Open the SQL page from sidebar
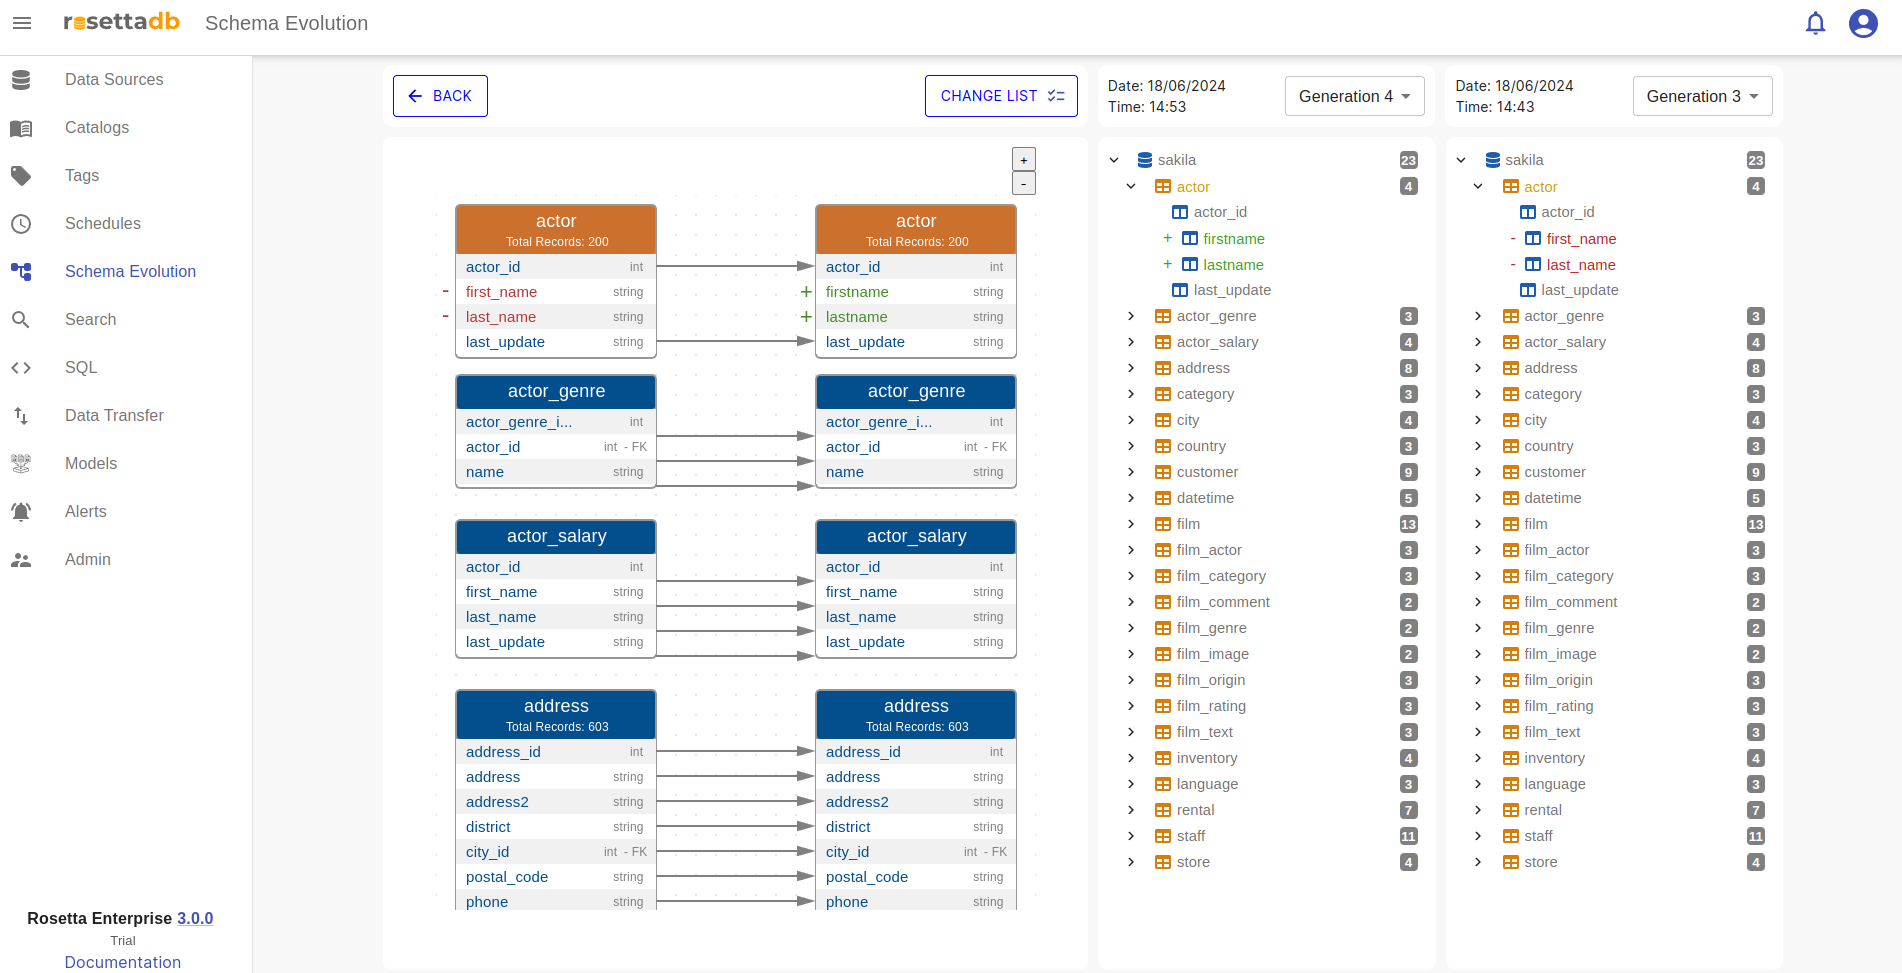Viewport: 1902px width, 973px height. coord(81,368)
